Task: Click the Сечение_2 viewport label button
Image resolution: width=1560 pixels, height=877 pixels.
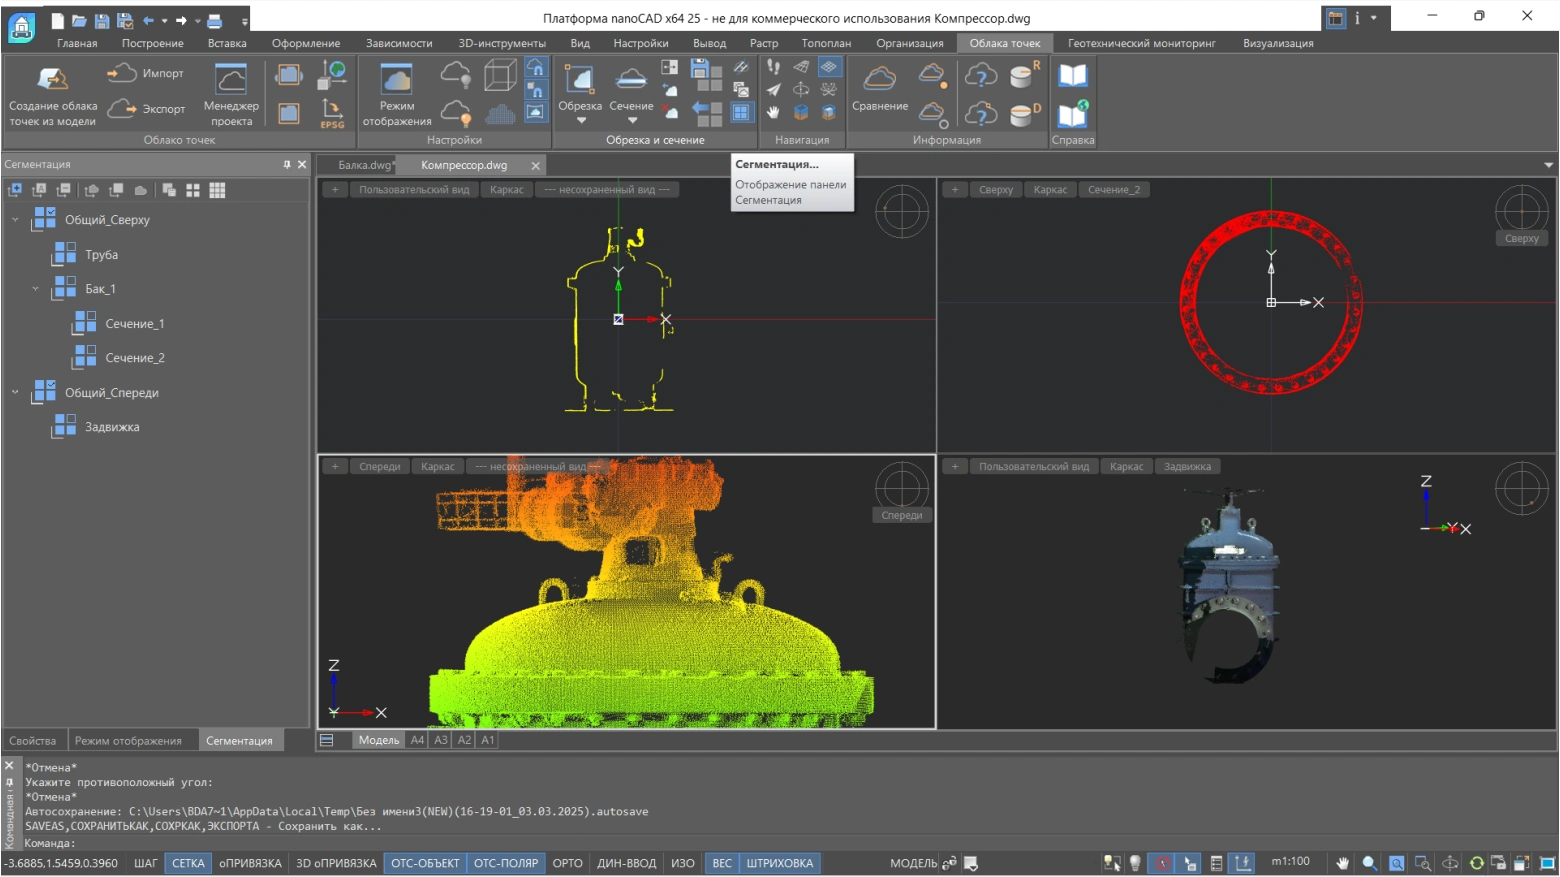Action: click(x=1115, y=190)
